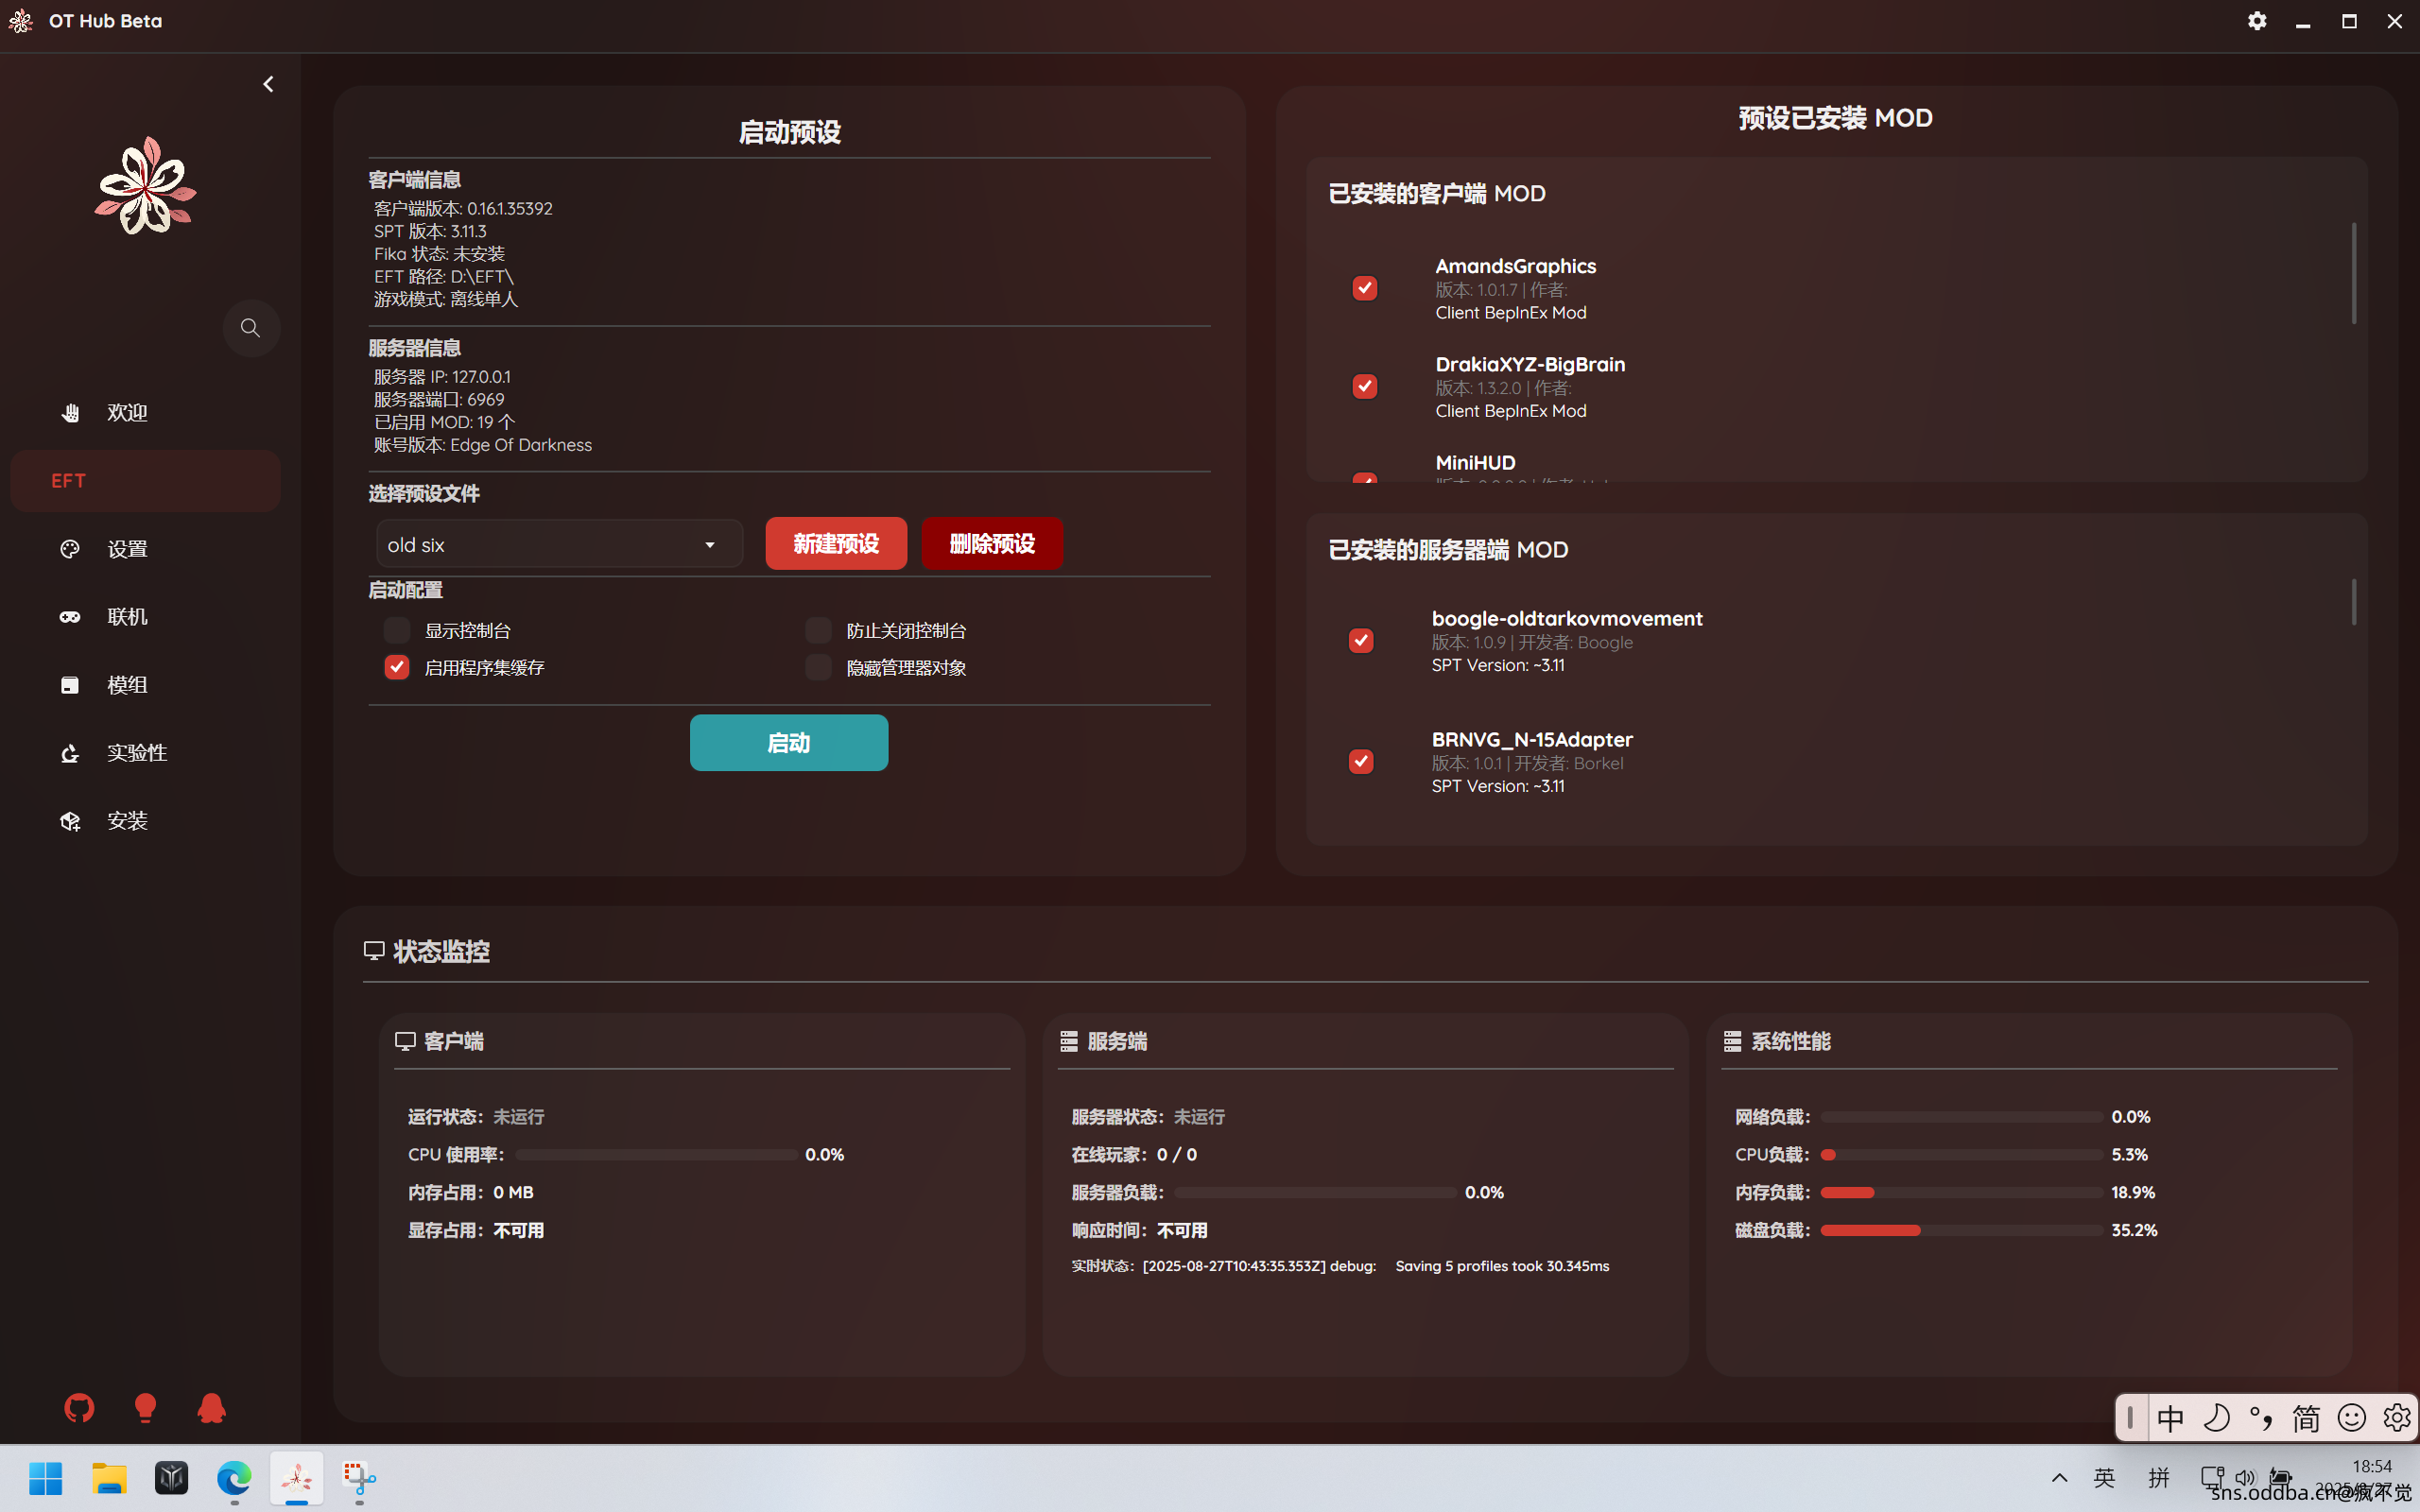Viewport: 2420px width, 1512px height.
Task: Open the 'old six' preset dropdown
Action: coord(559,544)
